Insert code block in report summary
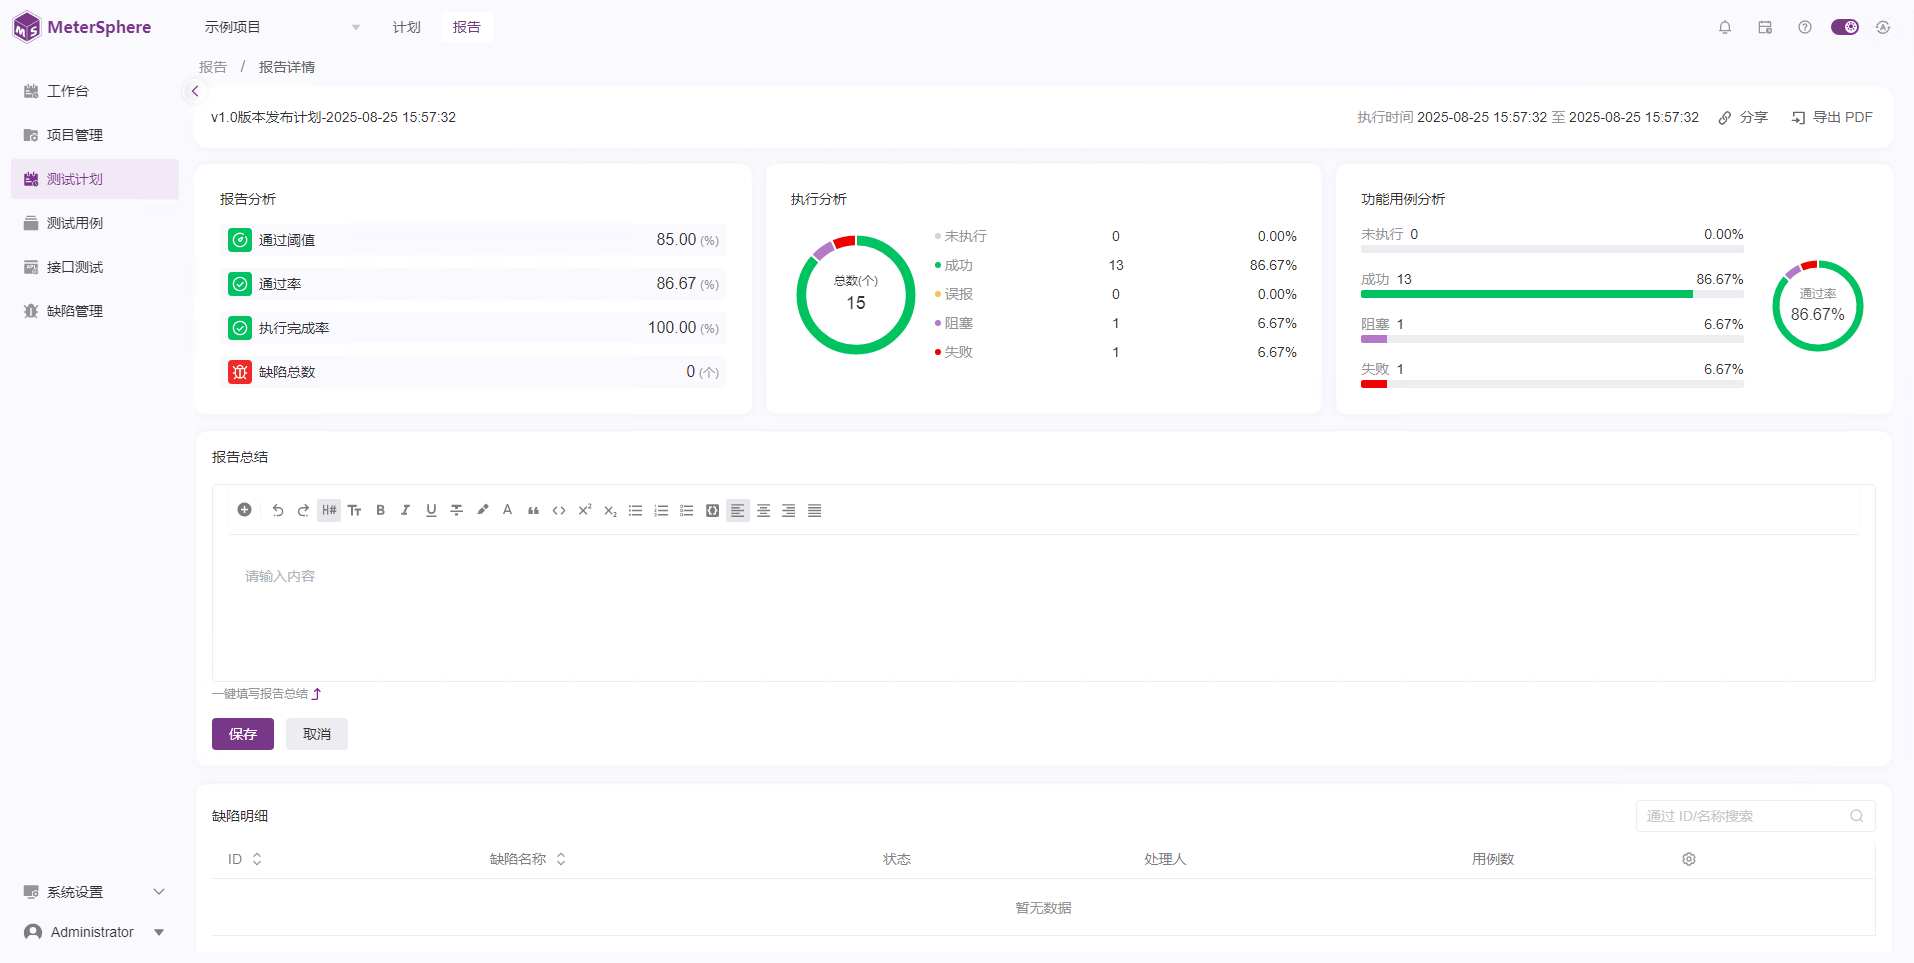 coord(712,510)
